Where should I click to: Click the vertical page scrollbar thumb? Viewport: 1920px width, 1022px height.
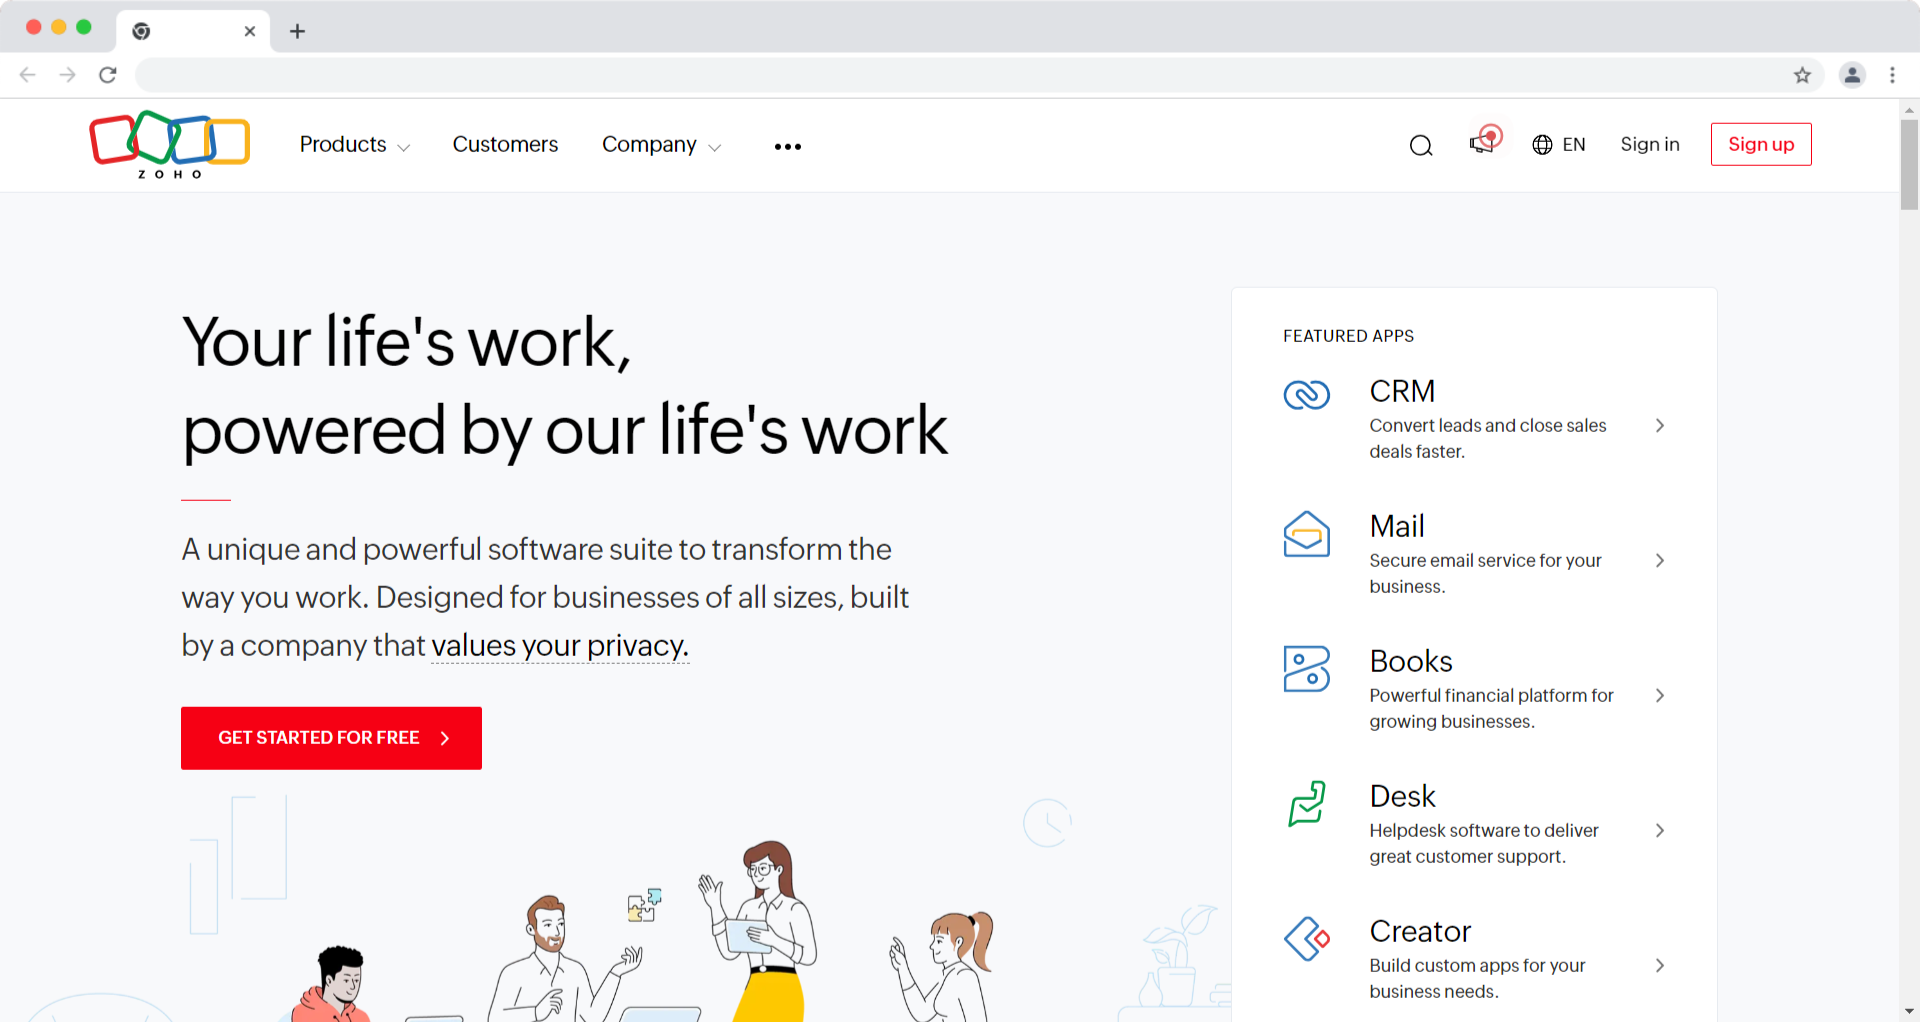click(1909, 165)
